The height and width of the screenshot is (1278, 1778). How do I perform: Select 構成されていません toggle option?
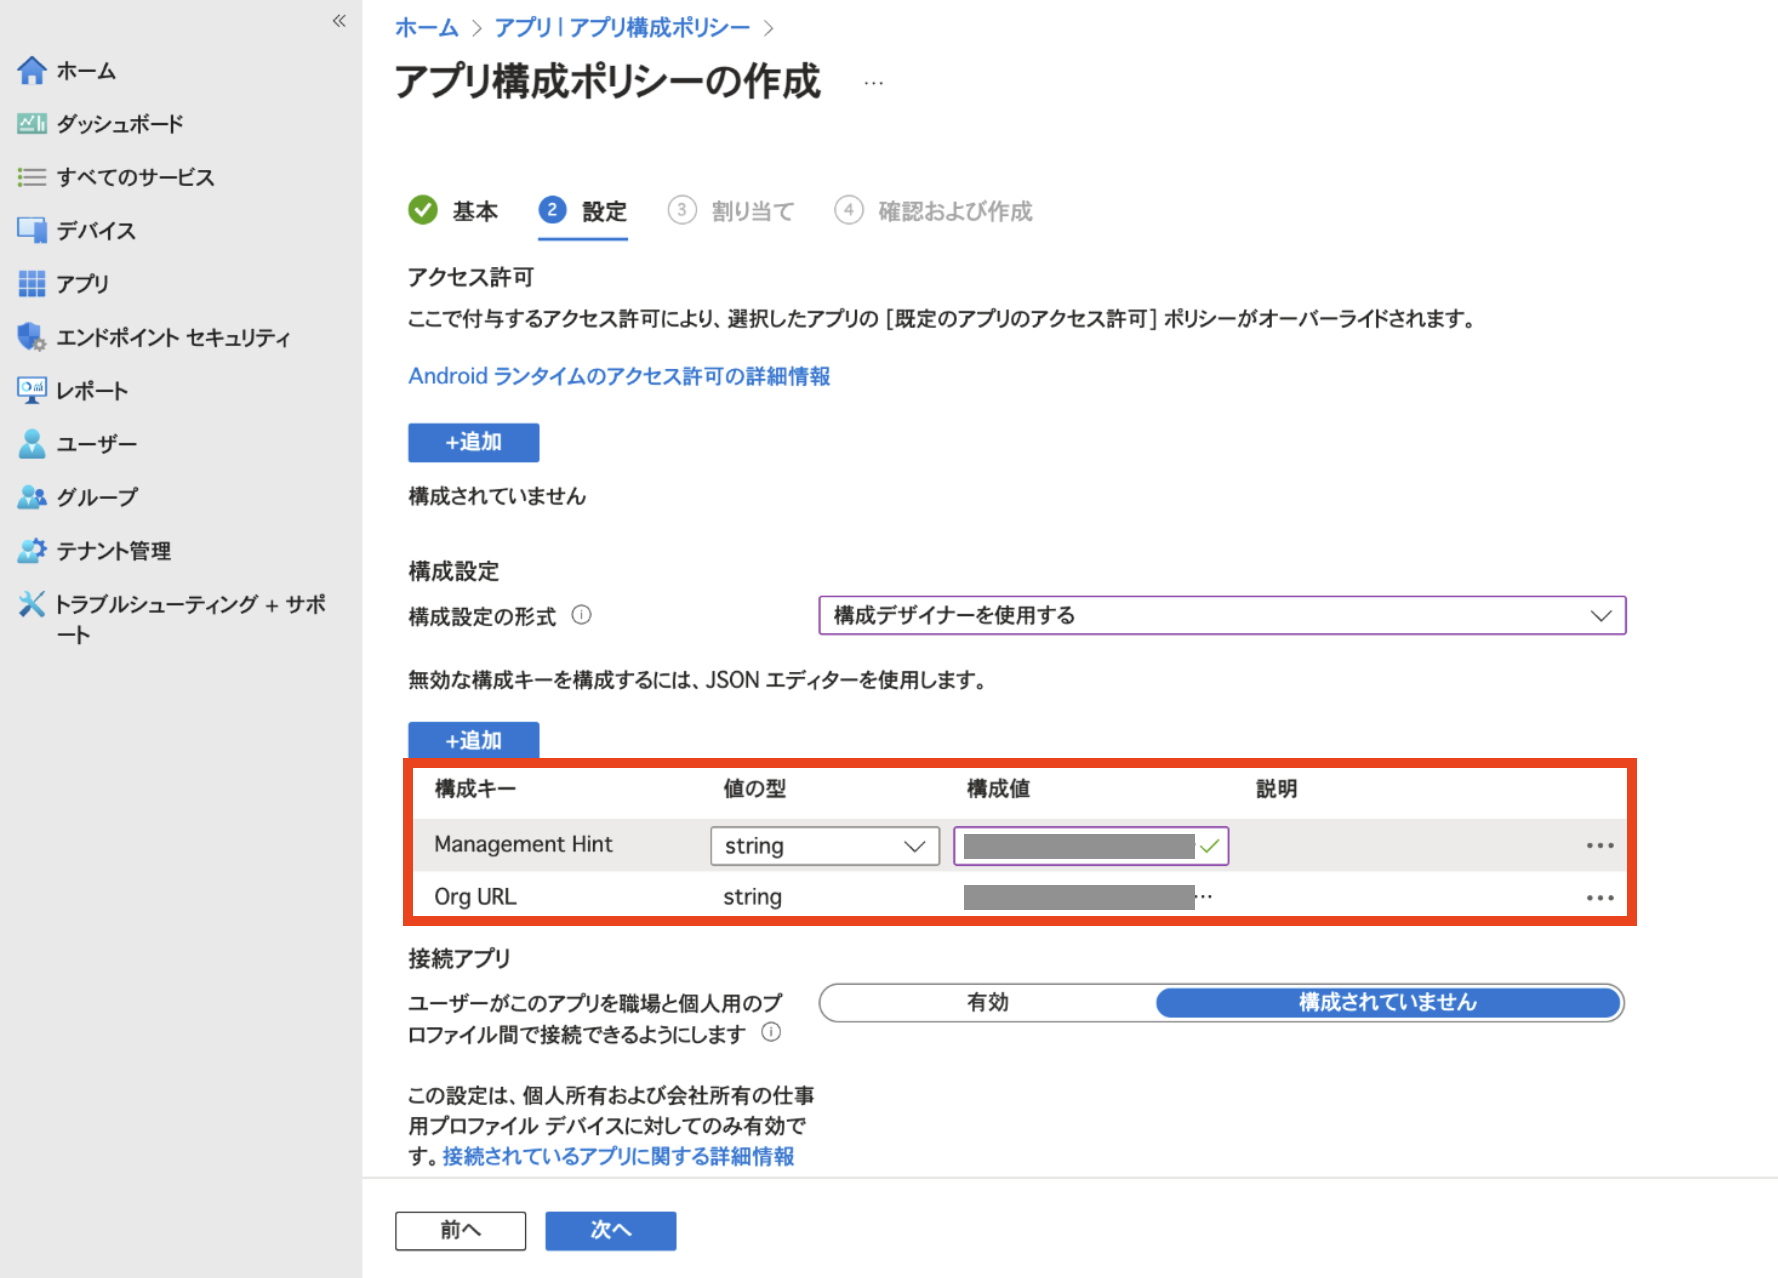[1387, 1002]
